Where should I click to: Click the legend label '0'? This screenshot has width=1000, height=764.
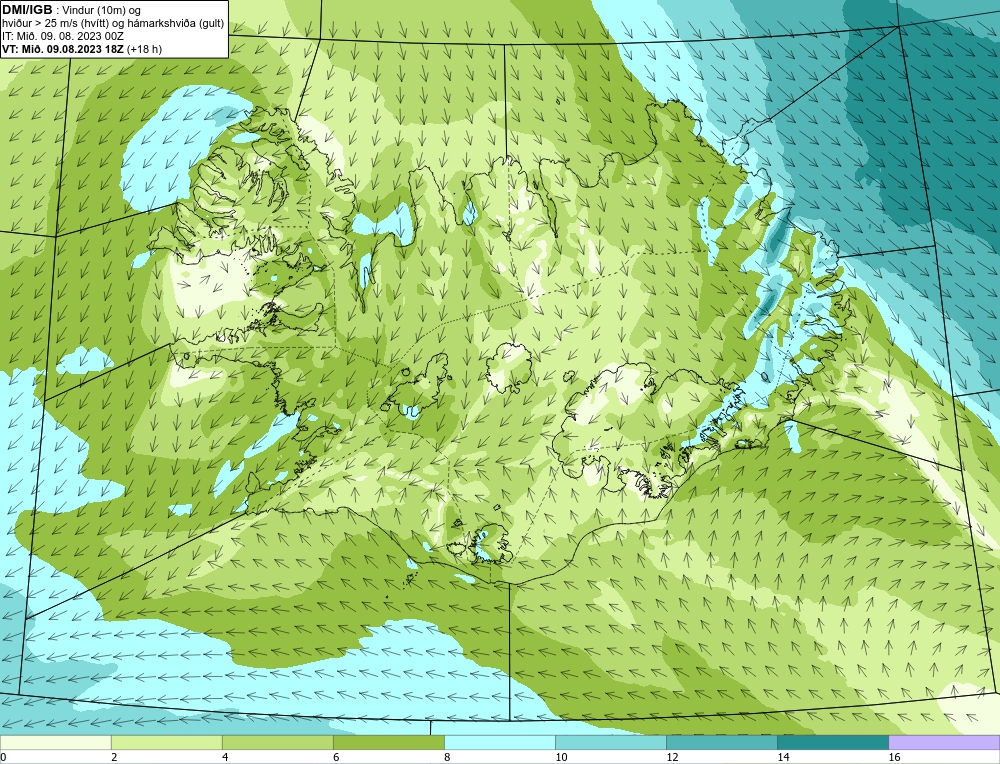point(4,758)
